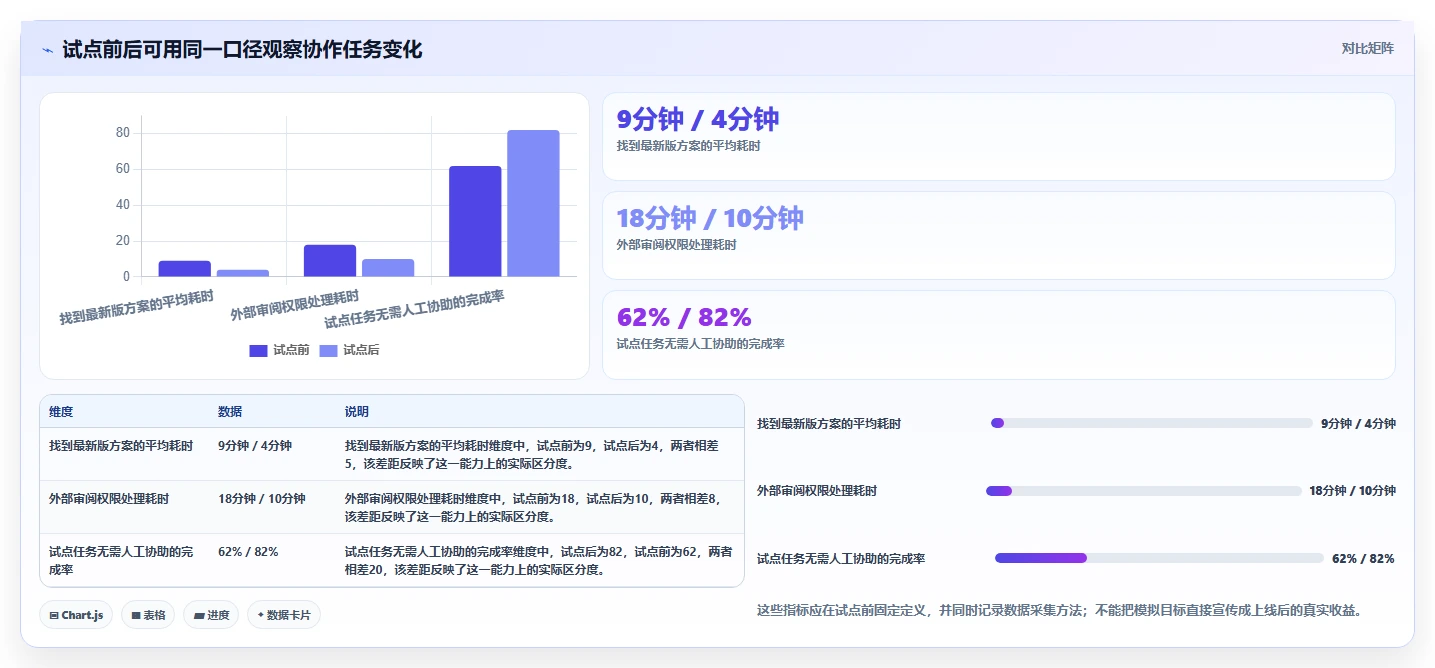Image resolution: width=1435 pixels, height=668 pixels.
Task: Click the 表格 tag chip
Action: tap(148, 615)
